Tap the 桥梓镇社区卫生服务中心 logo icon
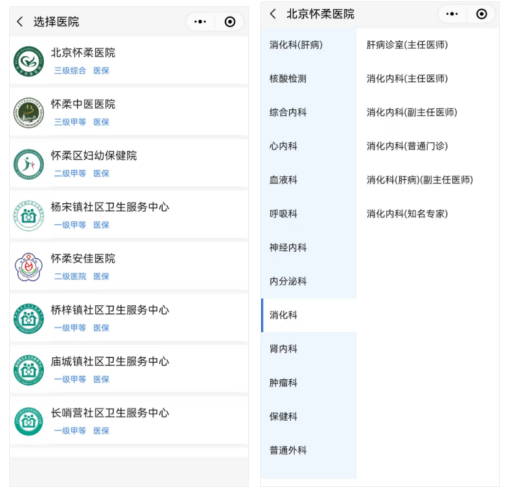 29,319
